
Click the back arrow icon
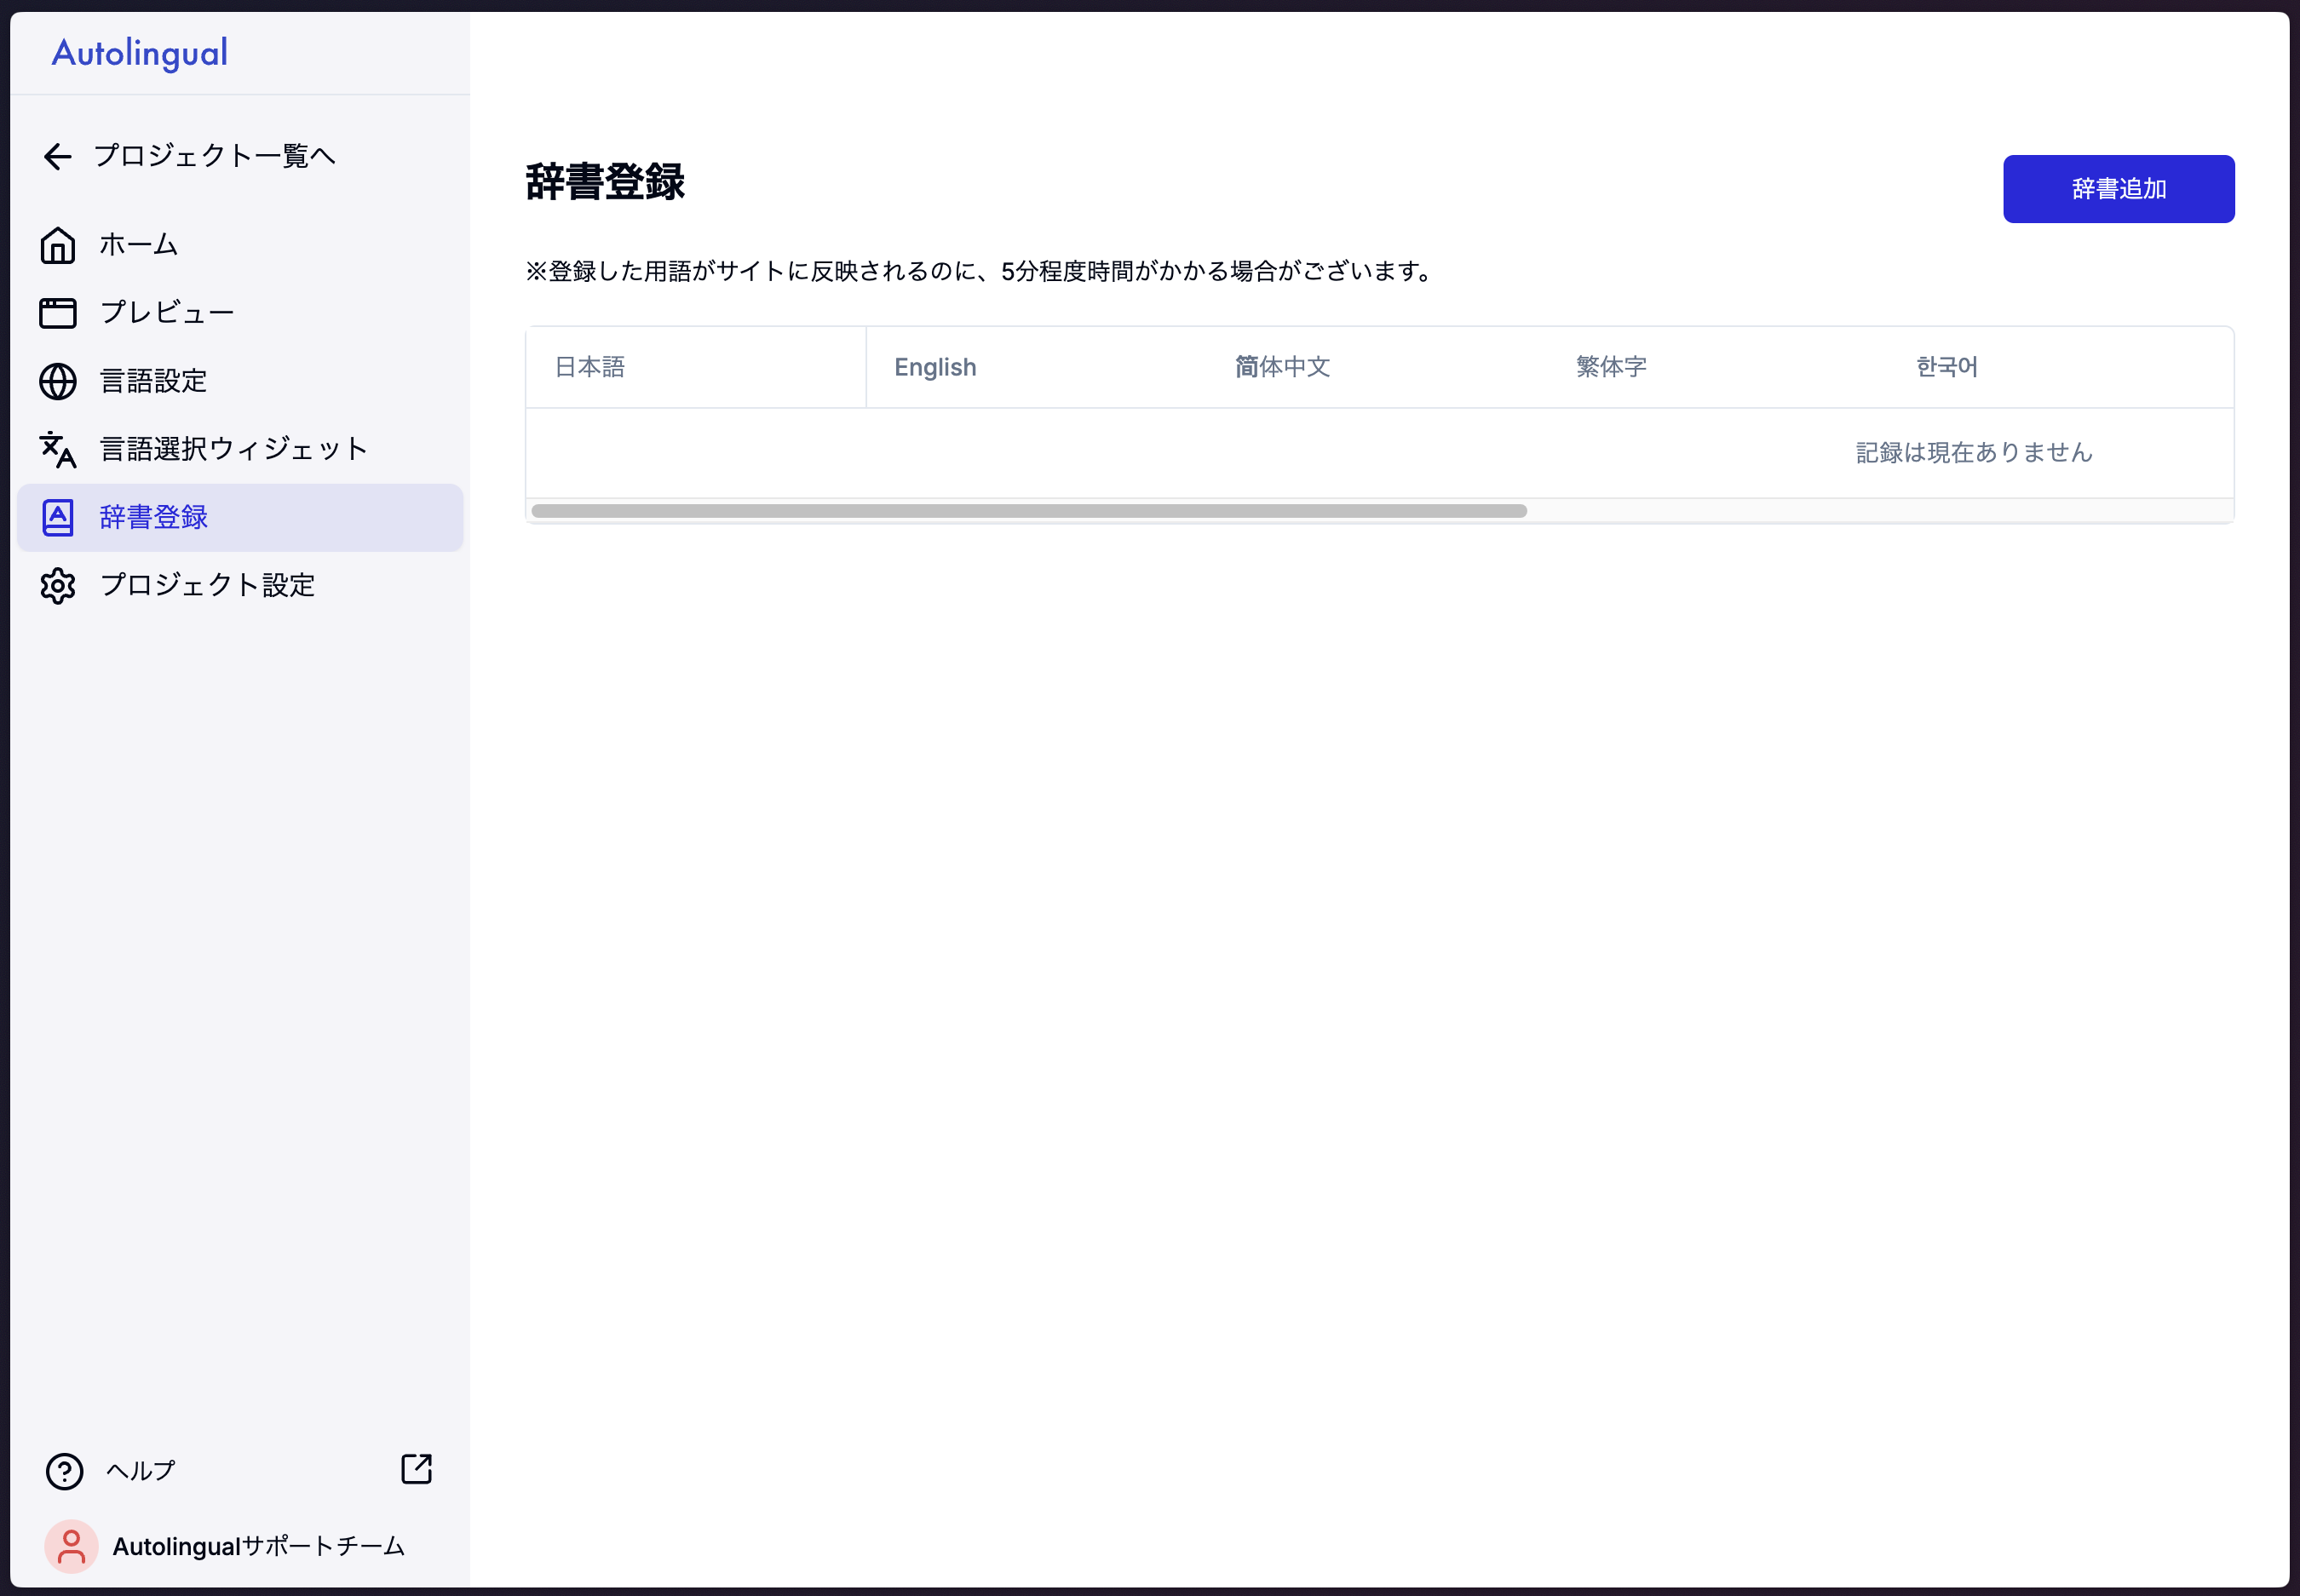click(x=58, y=156)
